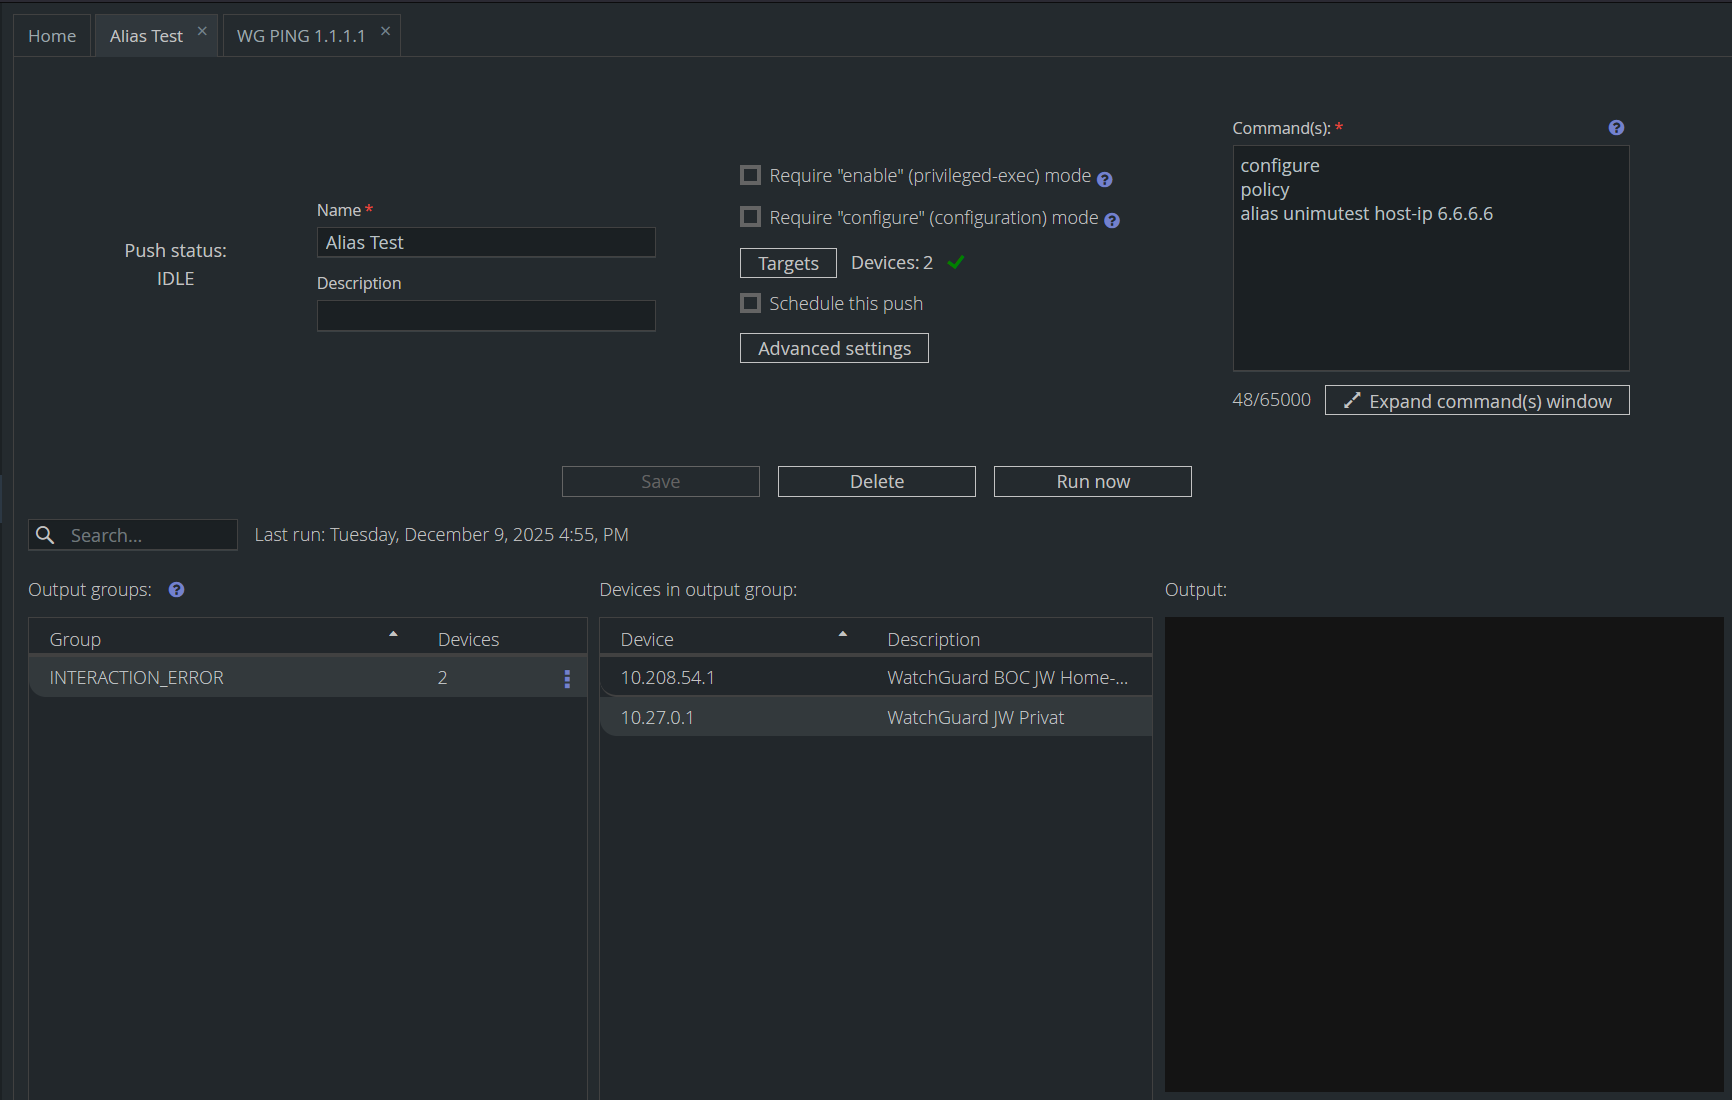Switch to the Home tab

pyautogui.click(x=52, y=36)
